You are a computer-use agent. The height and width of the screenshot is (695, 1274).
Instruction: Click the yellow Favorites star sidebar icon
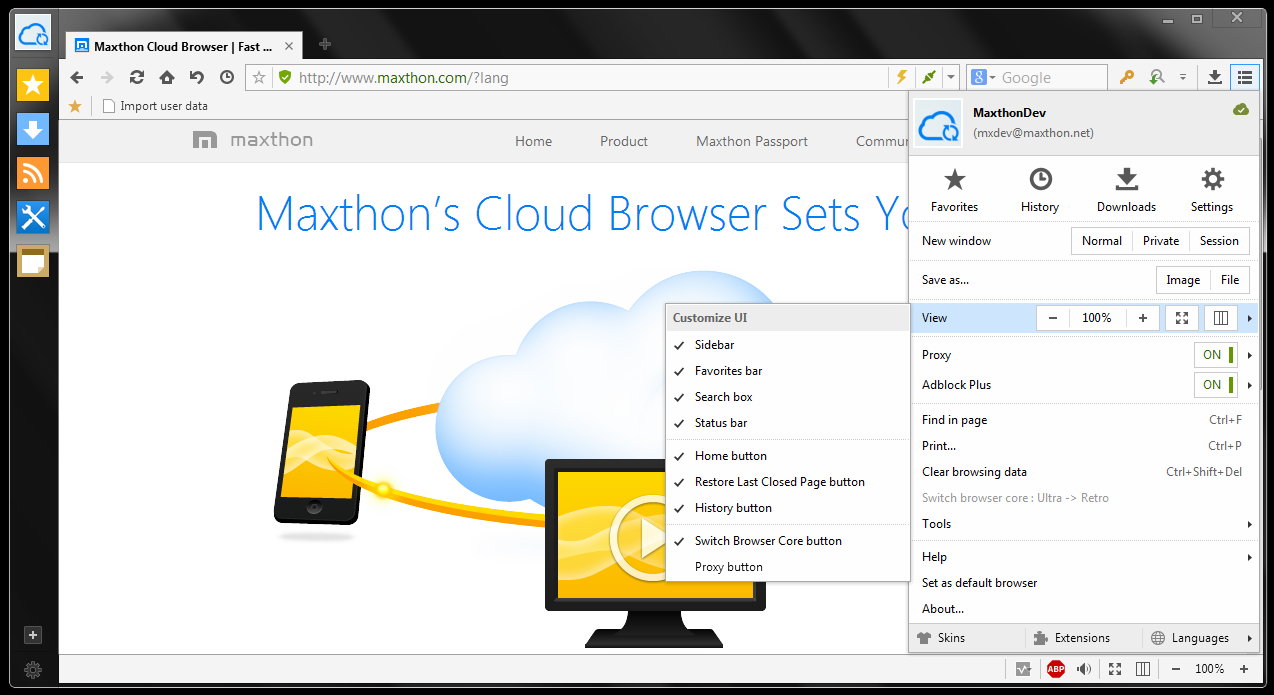coord(33,85)
